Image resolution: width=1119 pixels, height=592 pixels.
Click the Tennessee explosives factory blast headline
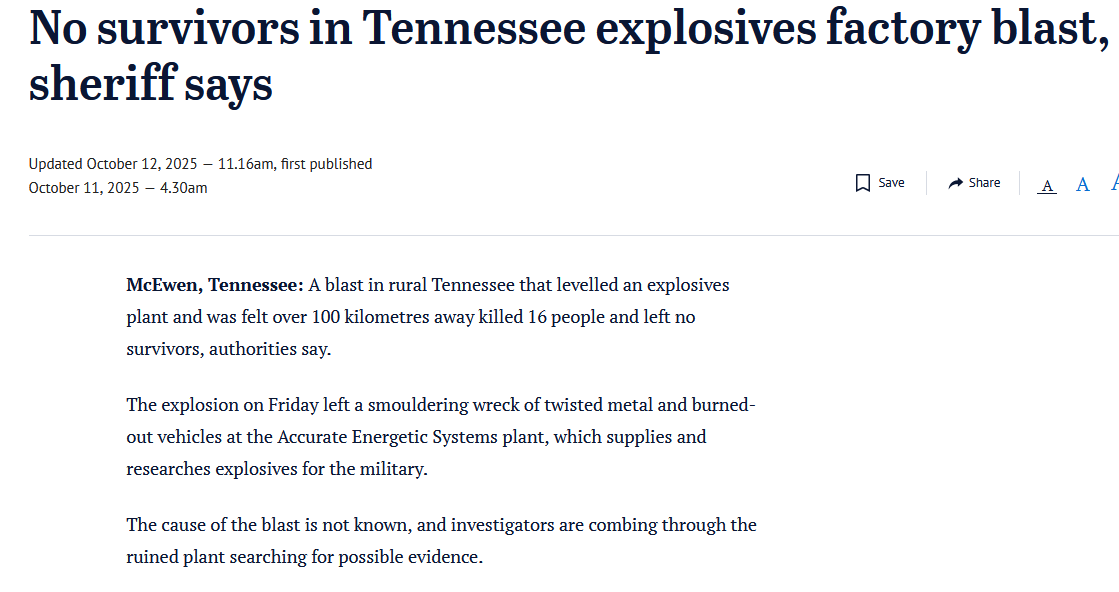(569, 56)
